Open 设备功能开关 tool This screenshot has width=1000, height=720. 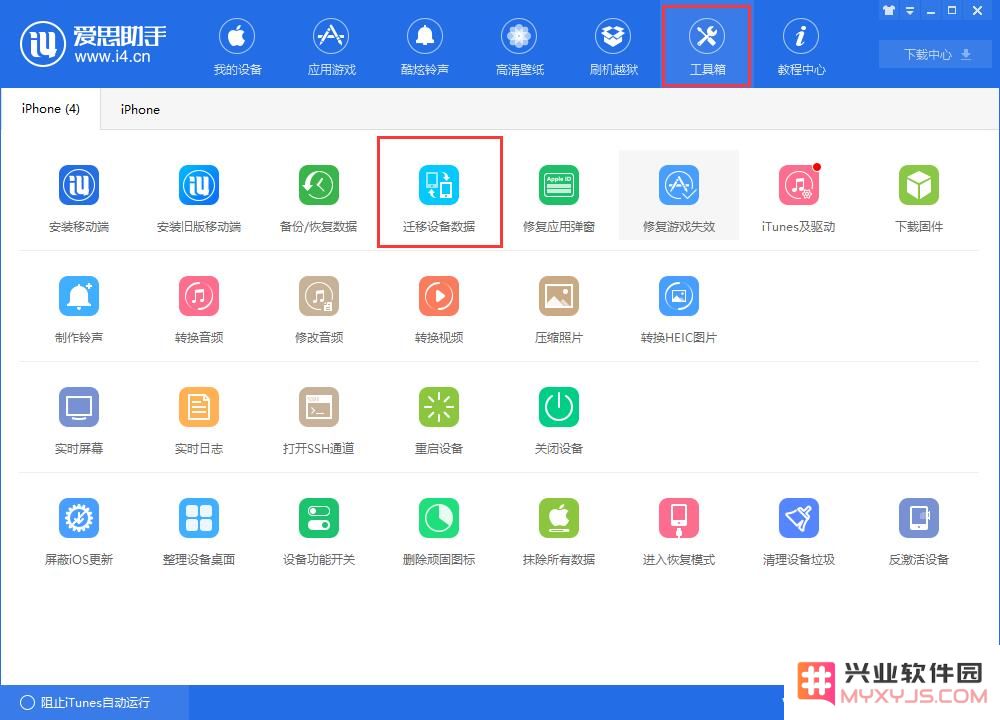tap(319, 532)
